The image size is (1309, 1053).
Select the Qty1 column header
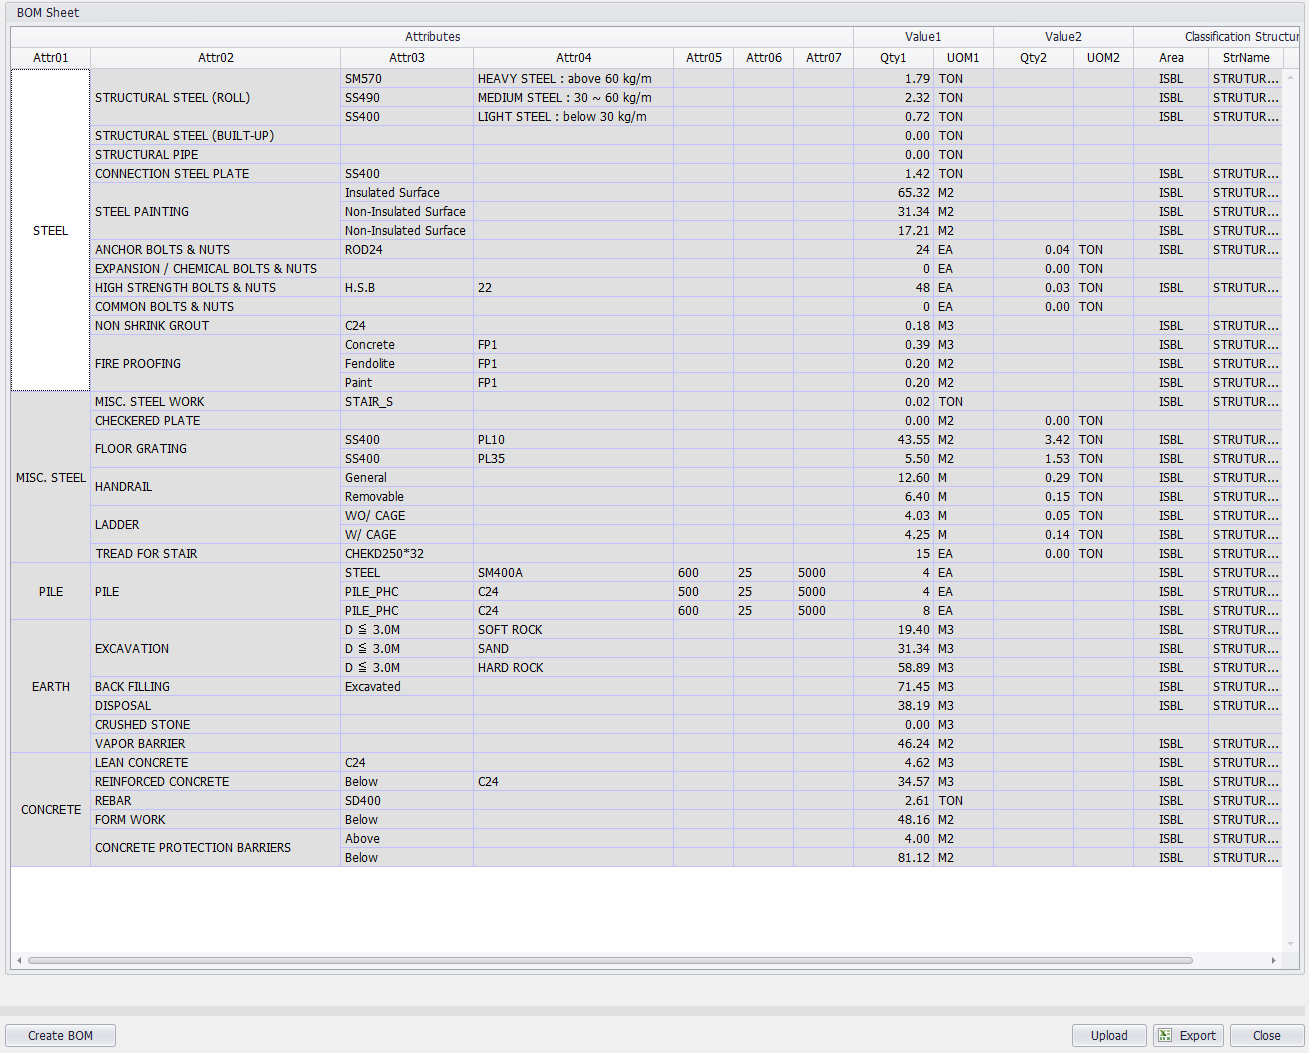[x=893, y=58]
